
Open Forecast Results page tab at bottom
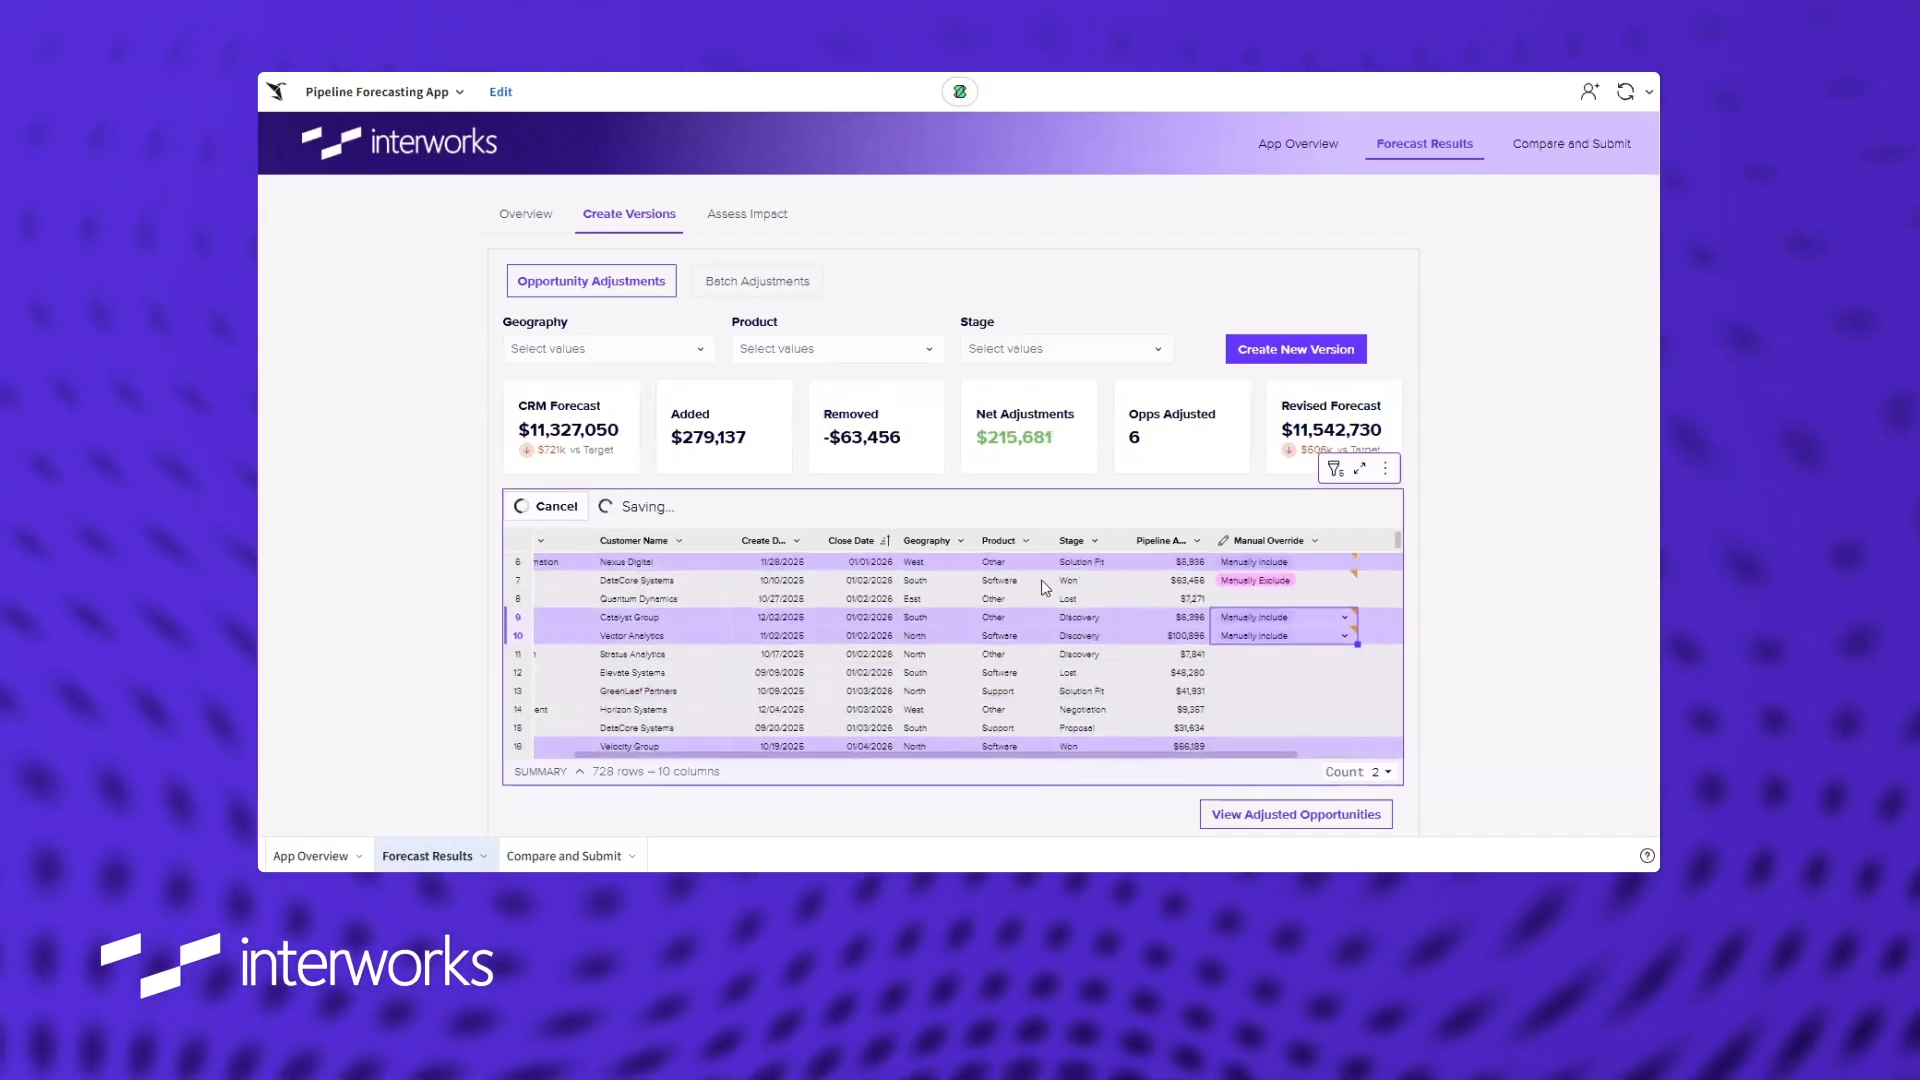pos(427,857)
